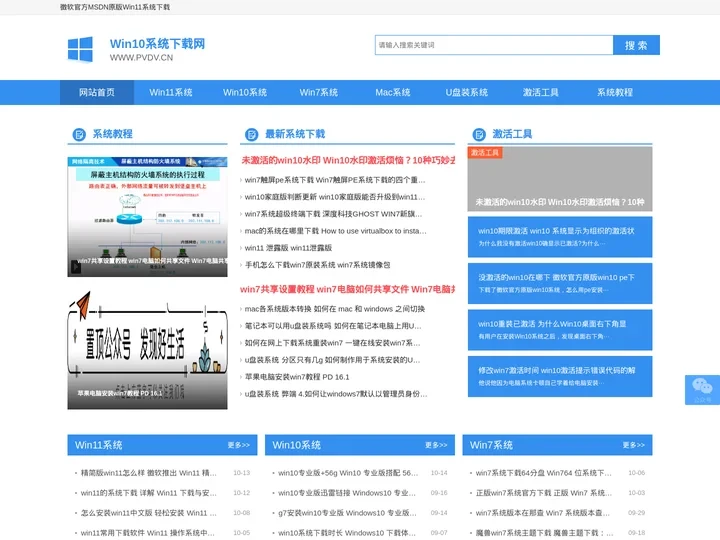Screen dimensions: 720x540
Task: Open the 没激活的win10在哪下 blue card
Action: [x=560, y=283]
